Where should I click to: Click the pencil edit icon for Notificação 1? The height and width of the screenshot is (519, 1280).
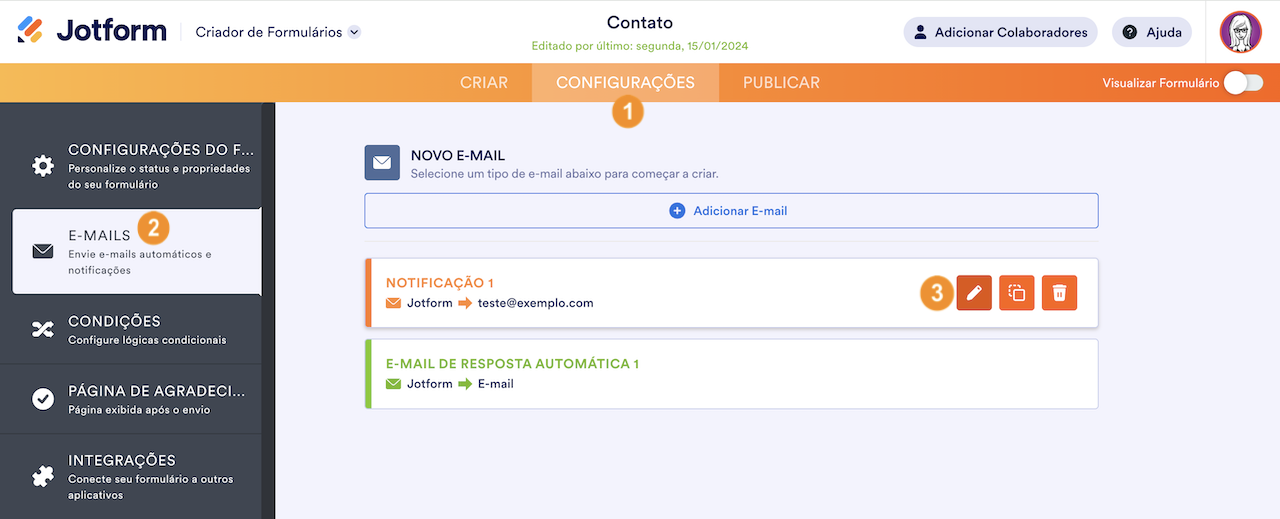pyautogui.click(x=974, y=293)
